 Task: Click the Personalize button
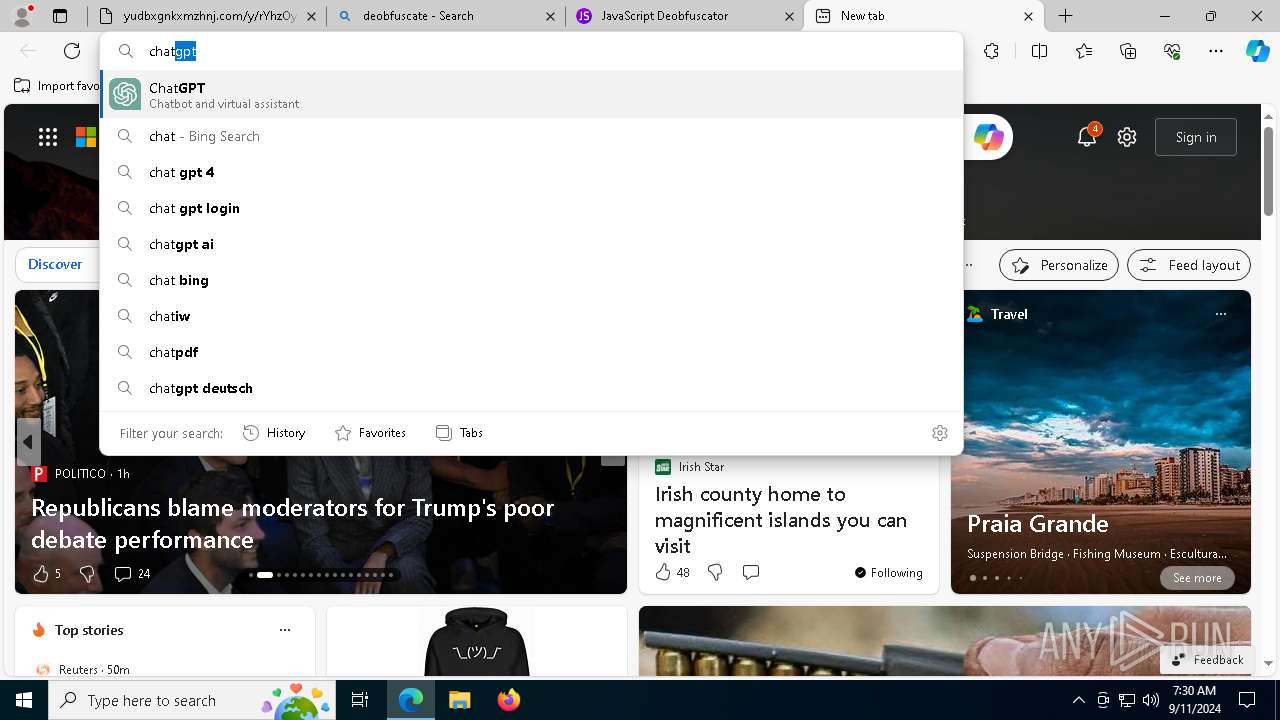coord(1059,265)
